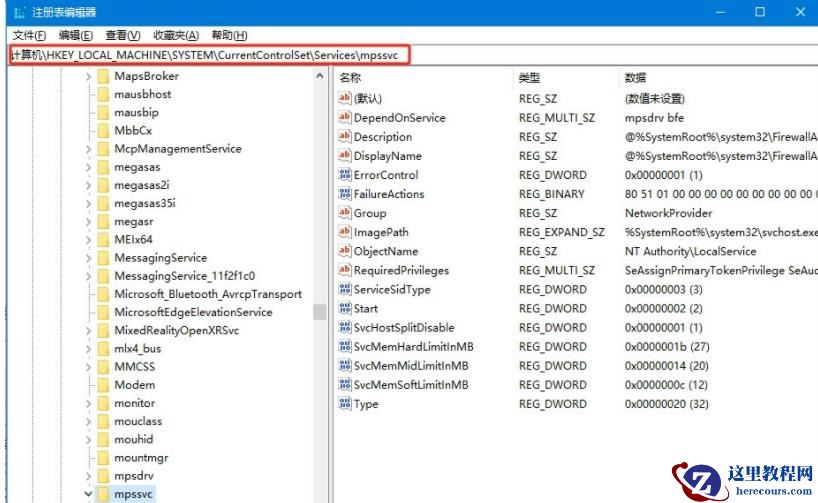Expand the McpManagementService key
This screenshot has height=503, width=818.
point(88,149)
